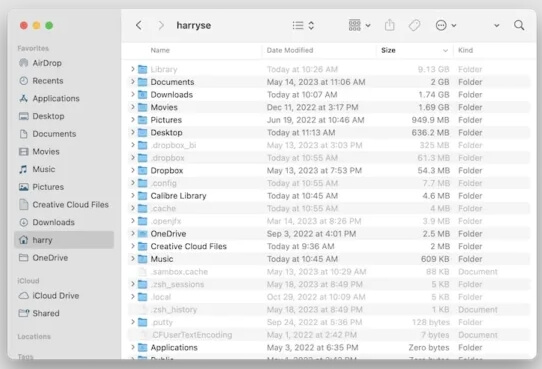Click the 'May 3, 2022 at 6:35 PM' date

pos(312,347)
